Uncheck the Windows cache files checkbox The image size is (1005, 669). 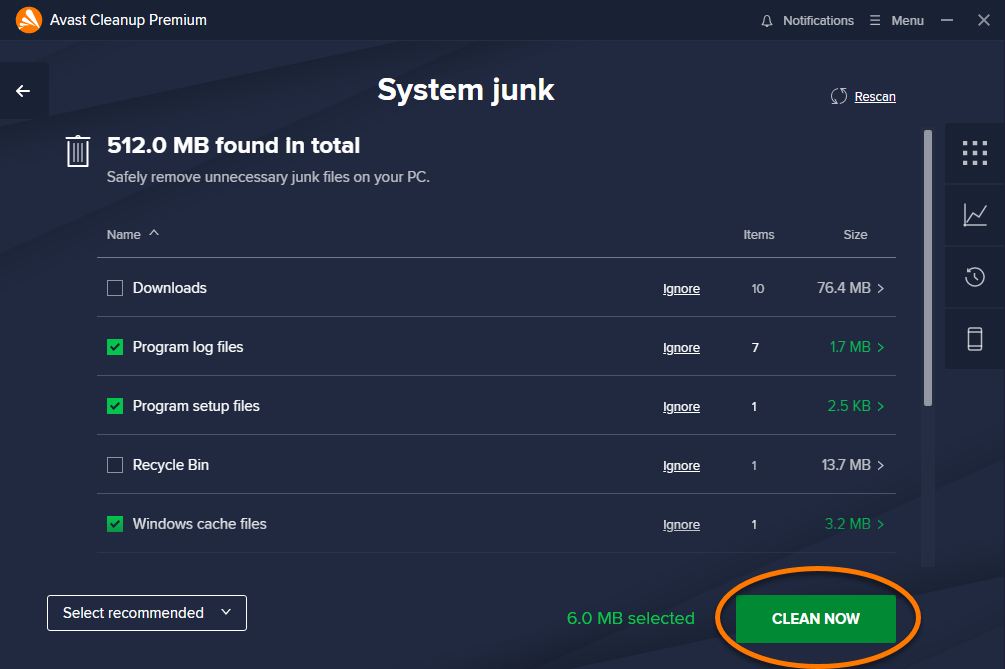point(115,524)
